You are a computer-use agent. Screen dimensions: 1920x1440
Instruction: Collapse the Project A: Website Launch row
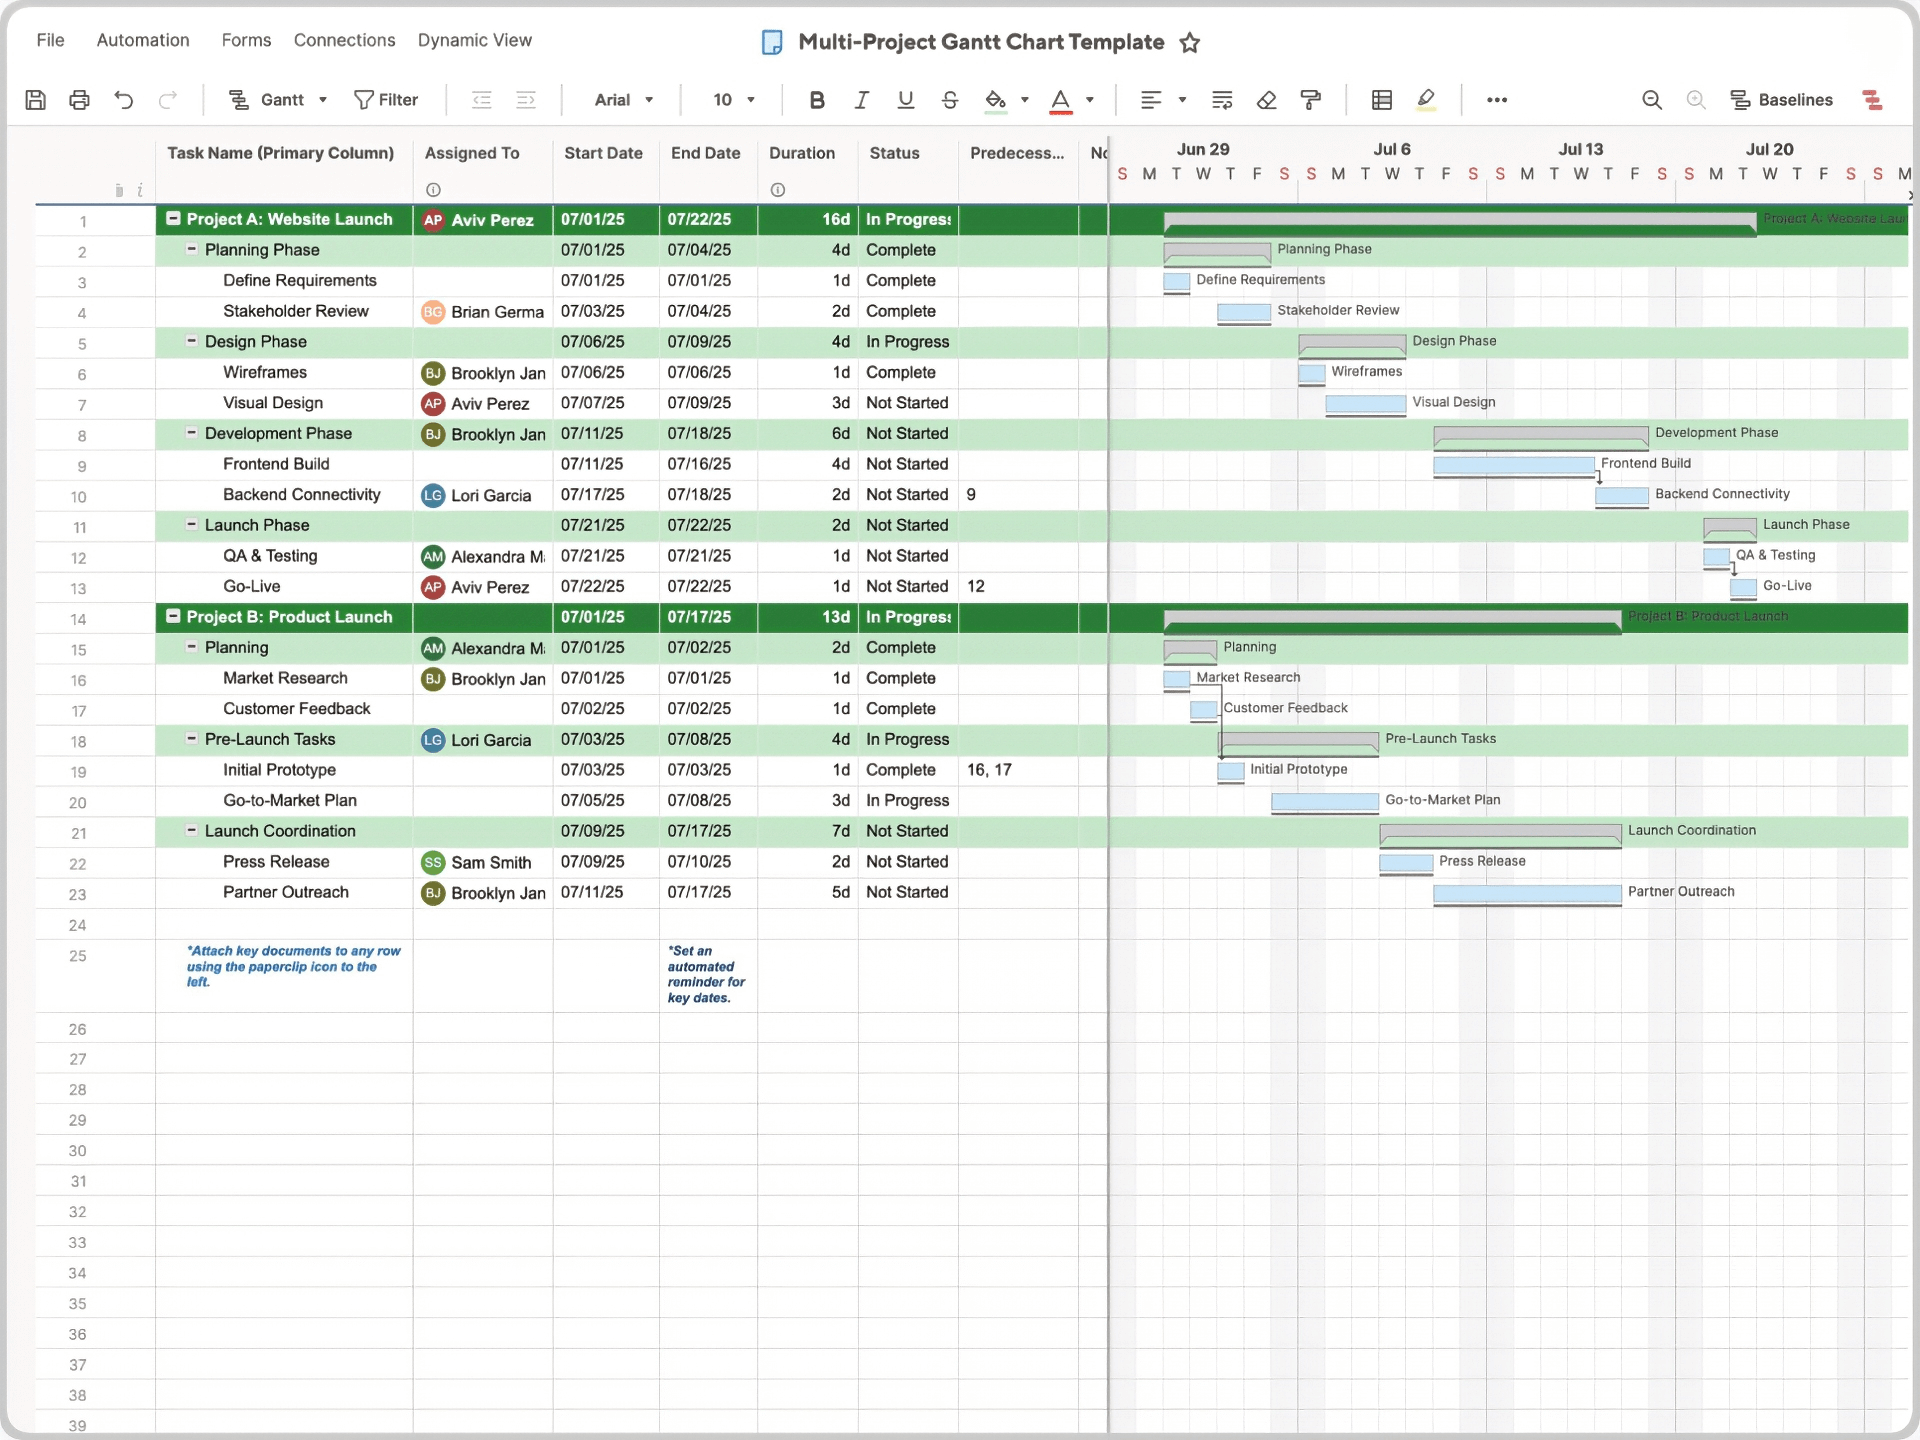coord(173,219)
